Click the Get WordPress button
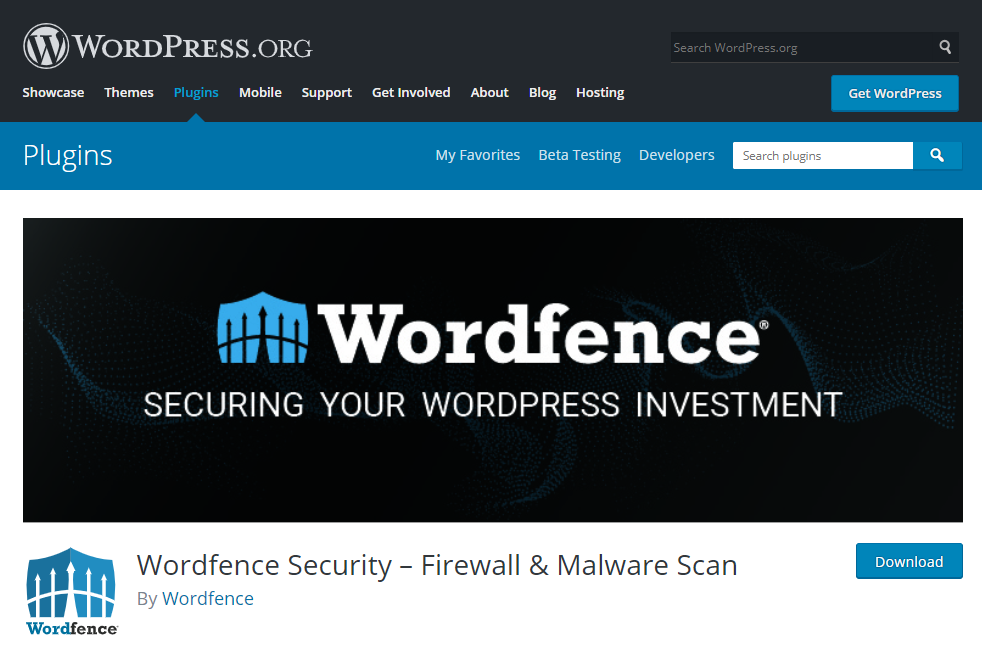Viewport: 982px width, 661px height. click(x=894, y=93)
